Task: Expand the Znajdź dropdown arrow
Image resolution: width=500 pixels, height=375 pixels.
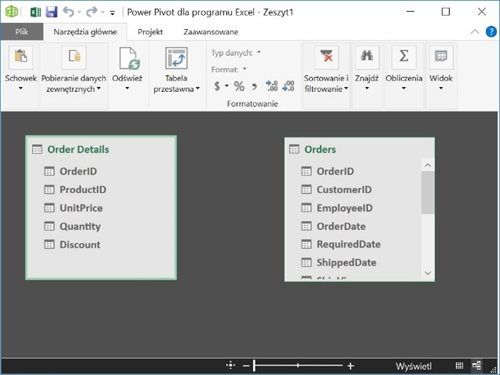Action: (367, 88)
